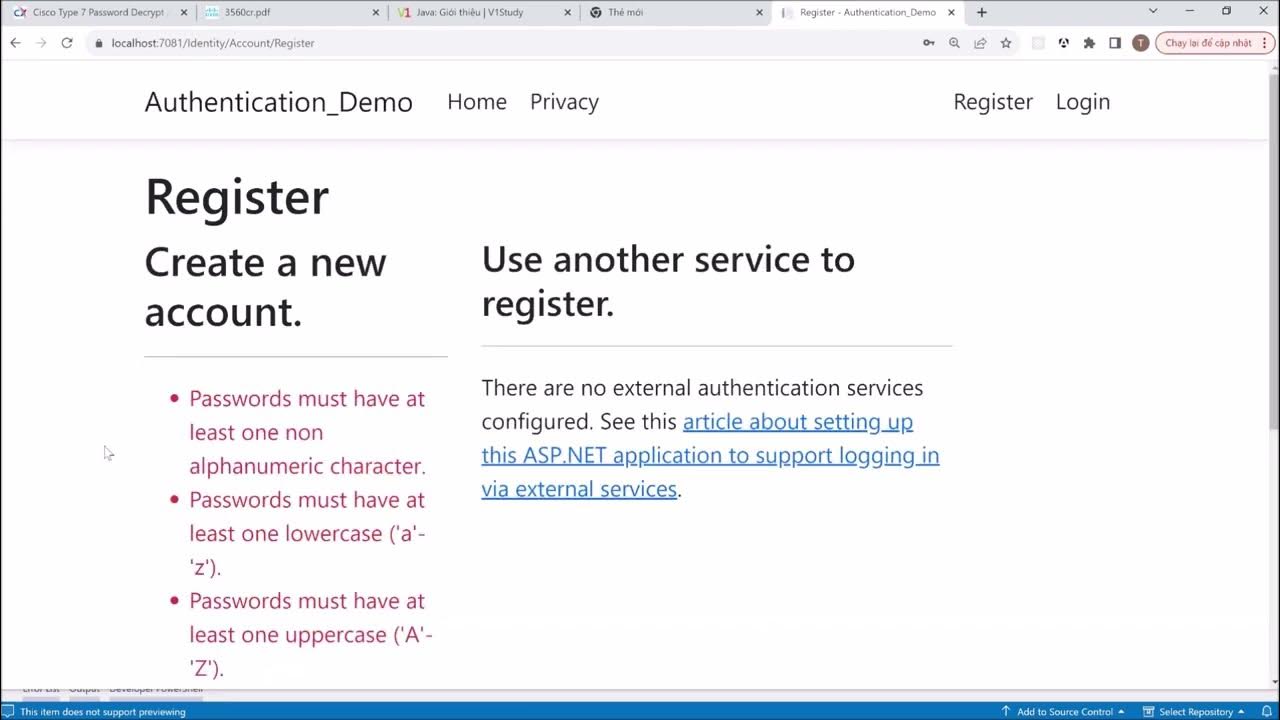Click Use another service to register heading

668,281
